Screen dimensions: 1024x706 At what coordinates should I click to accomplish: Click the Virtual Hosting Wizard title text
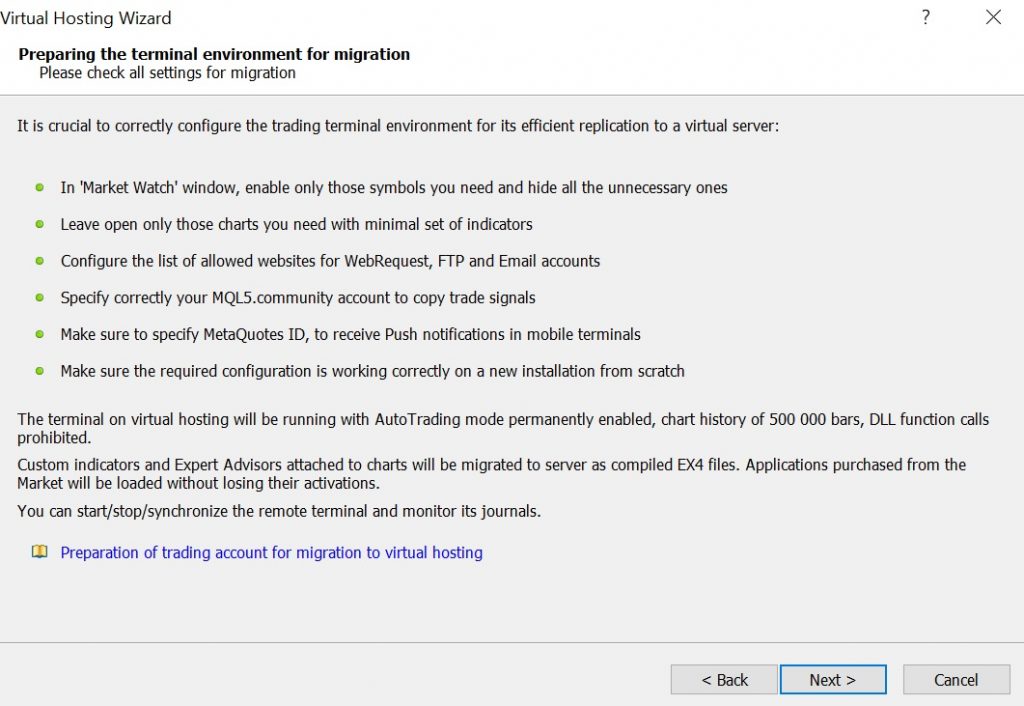[86, 18]
